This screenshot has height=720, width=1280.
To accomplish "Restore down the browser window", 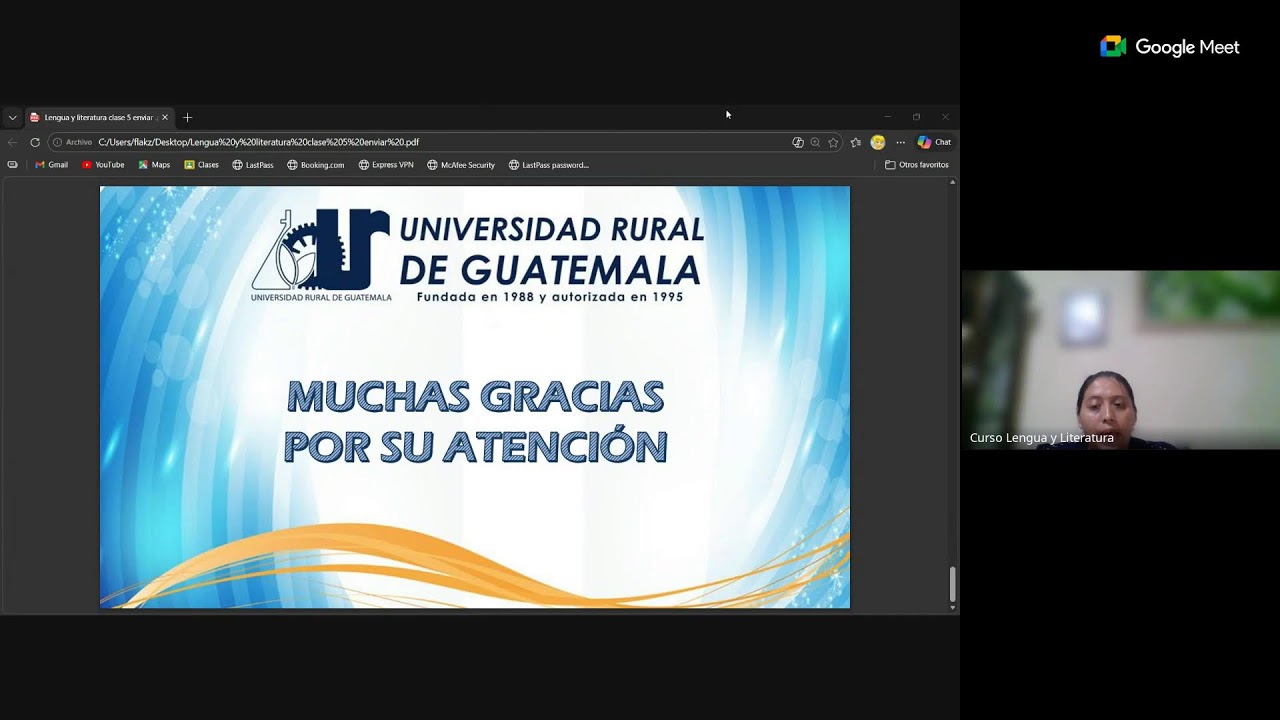I will coord(916,117).
